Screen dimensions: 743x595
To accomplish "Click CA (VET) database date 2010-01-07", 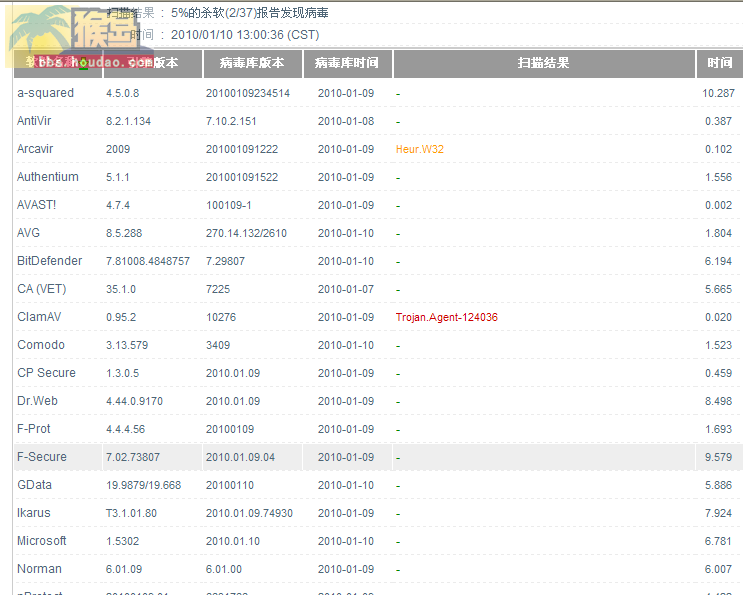I will (x=346, y=289).
